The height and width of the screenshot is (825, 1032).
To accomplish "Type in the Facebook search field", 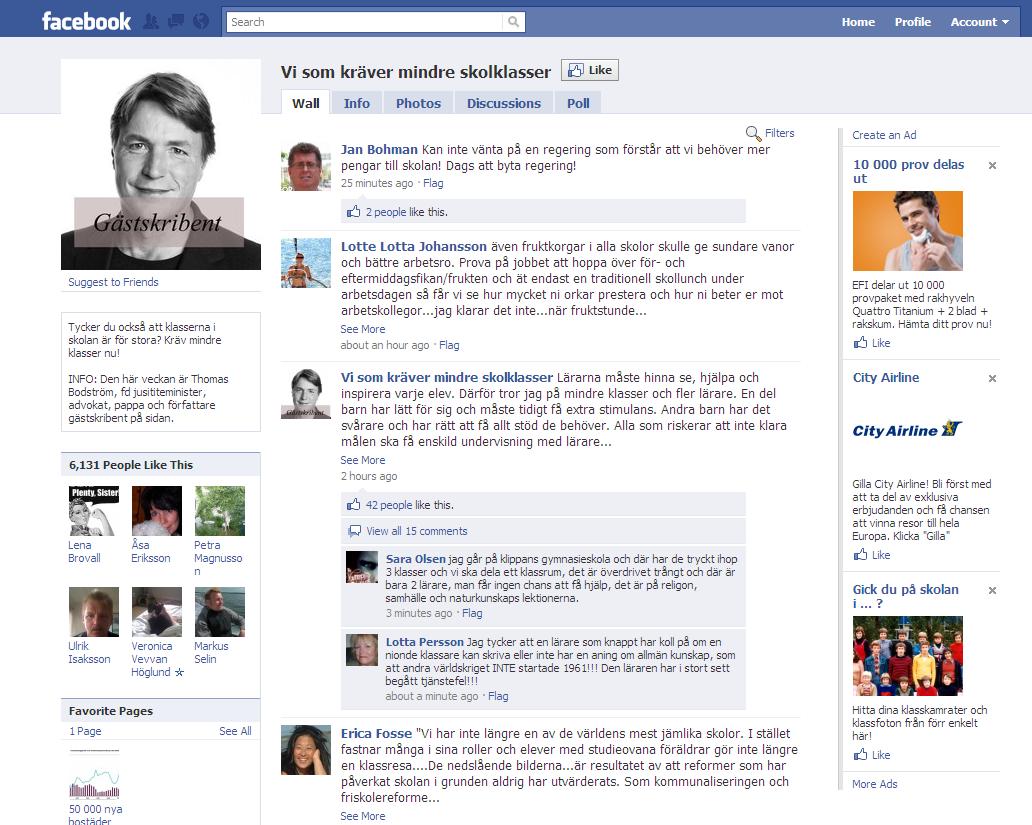I will pos(365,22).
